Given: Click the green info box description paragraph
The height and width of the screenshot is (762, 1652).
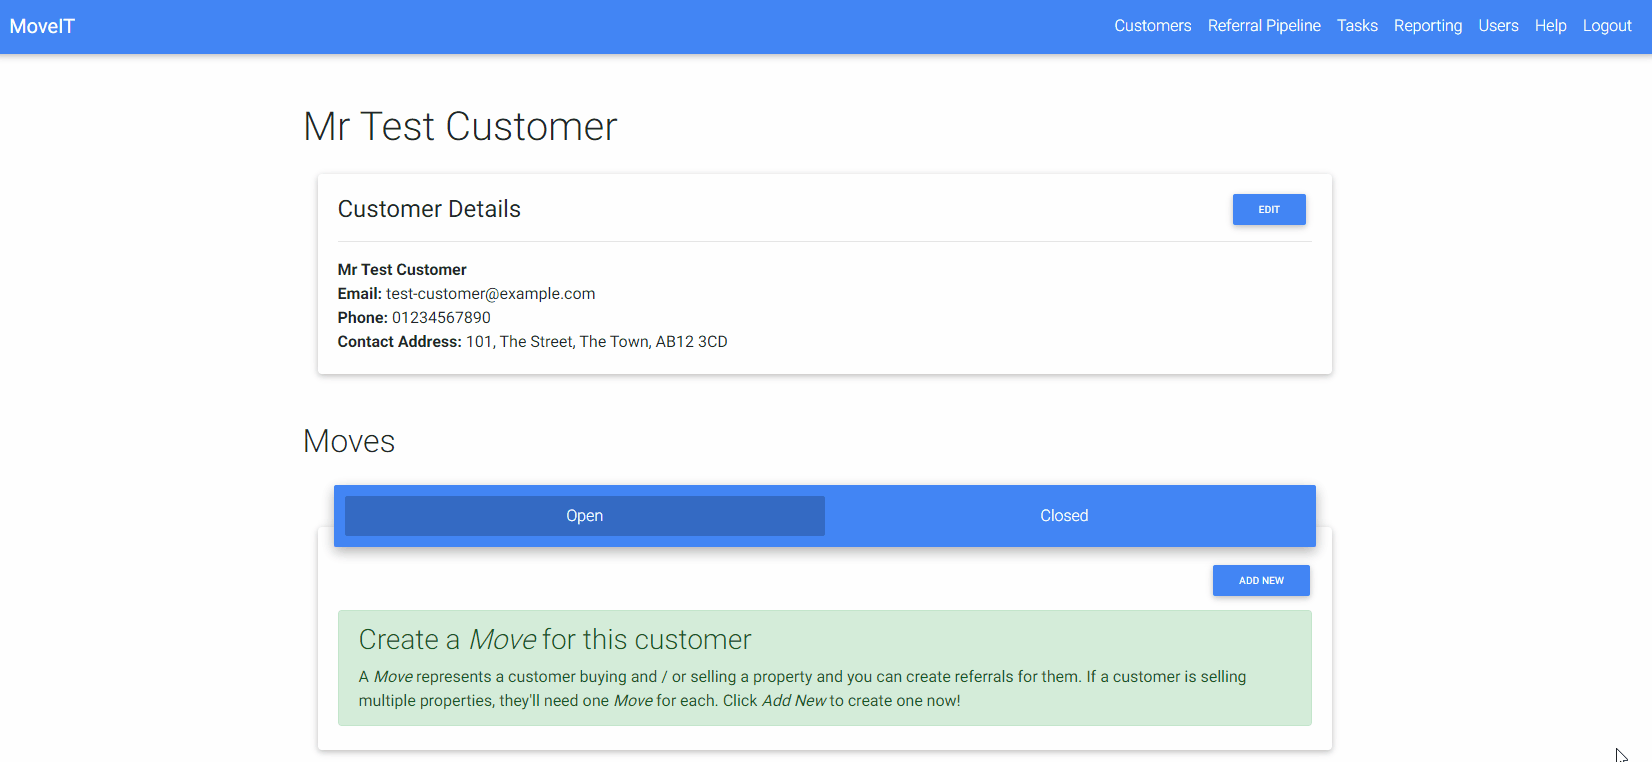Looking at the screenshot, I should [802, 689].
